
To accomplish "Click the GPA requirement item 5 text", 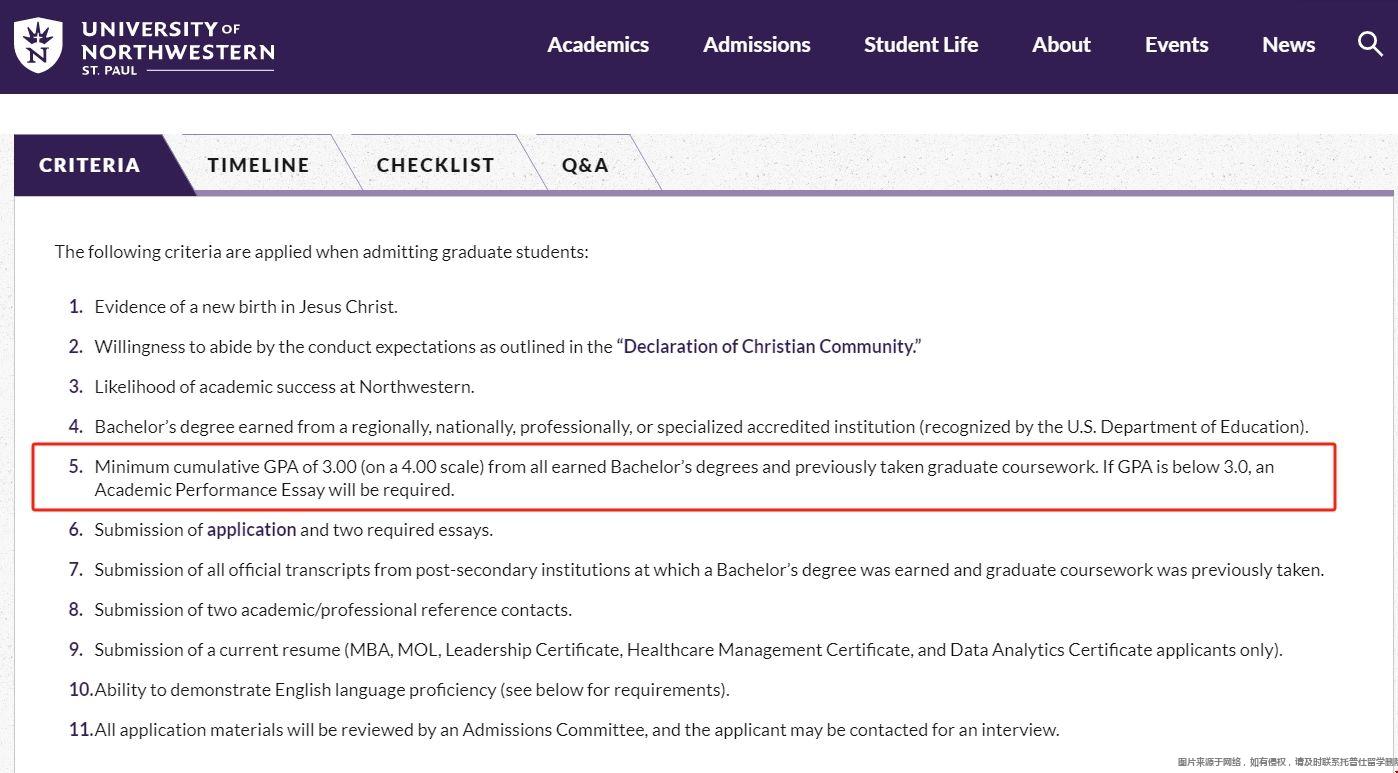I will (684, 478).
